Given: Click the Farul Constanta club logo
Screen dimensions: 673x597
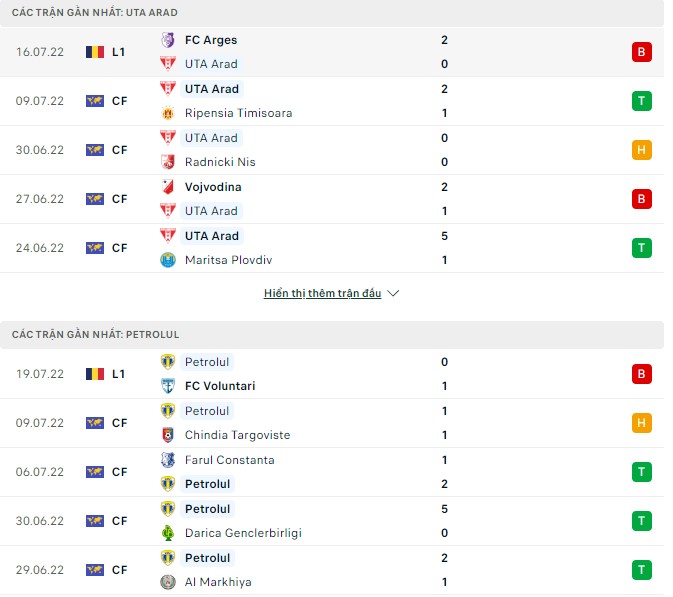Looking at the screenshot, I should (x=168, y=460).
